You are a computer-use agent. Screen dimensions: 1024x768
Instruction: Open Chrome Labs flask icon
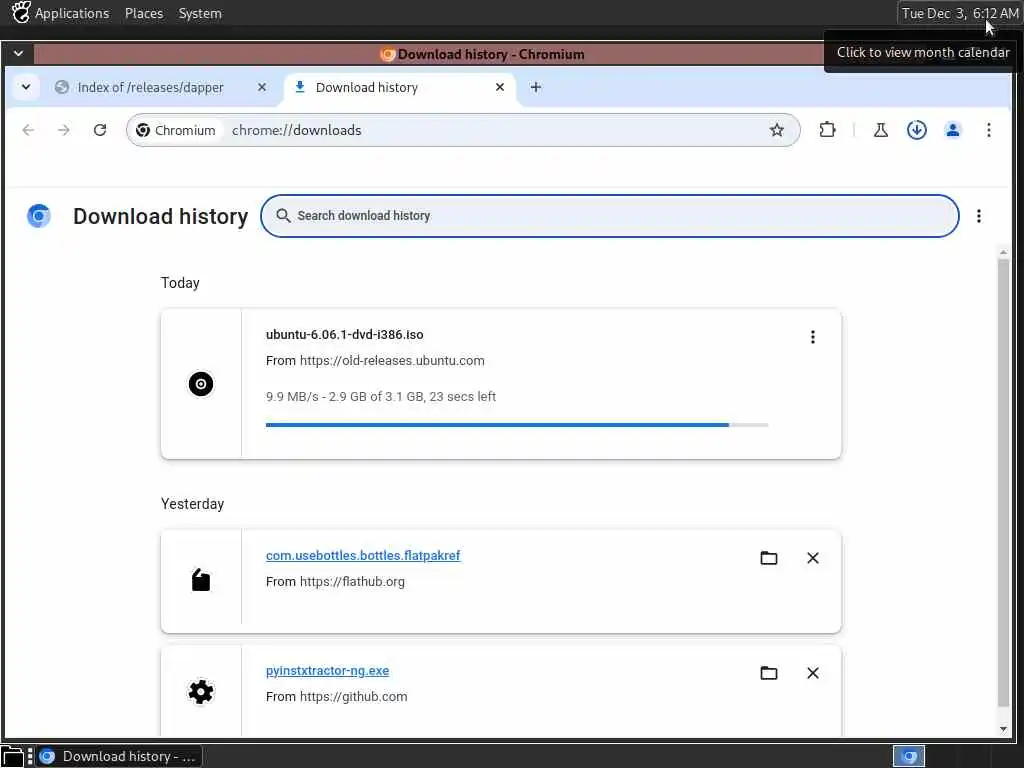coord(880,130)
